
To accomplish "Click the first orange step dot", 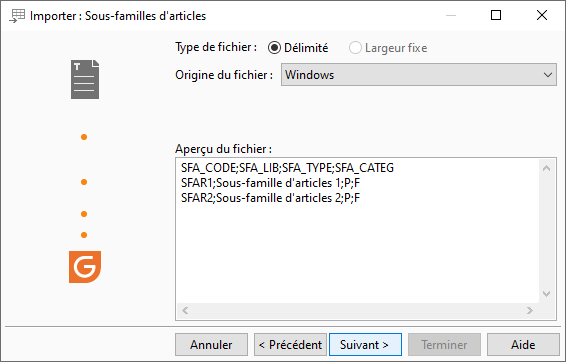I will click(84, 137).
